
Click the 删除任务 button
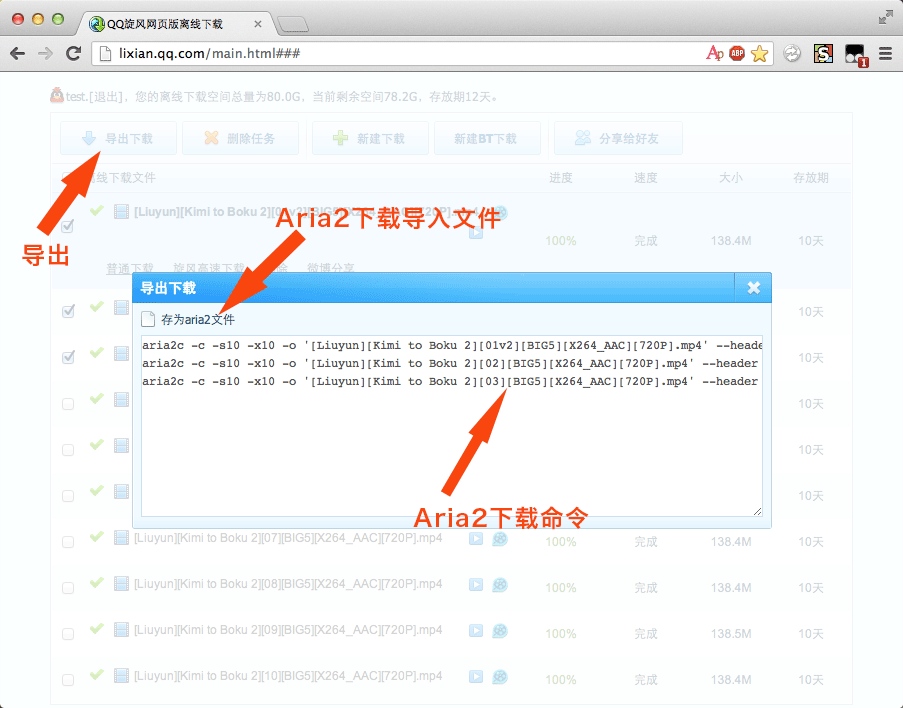(240, 138)
